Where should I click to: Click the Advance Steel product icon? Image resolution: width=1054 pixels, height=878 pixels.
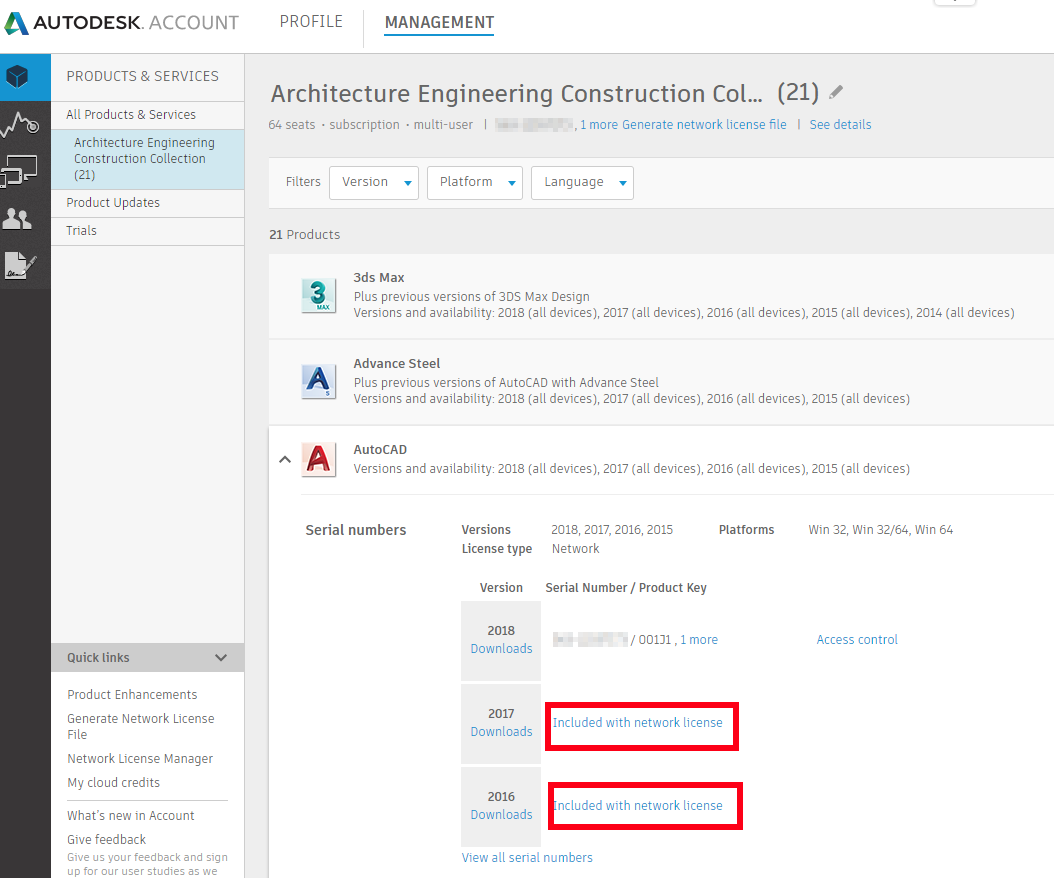[x=319, y=381]
